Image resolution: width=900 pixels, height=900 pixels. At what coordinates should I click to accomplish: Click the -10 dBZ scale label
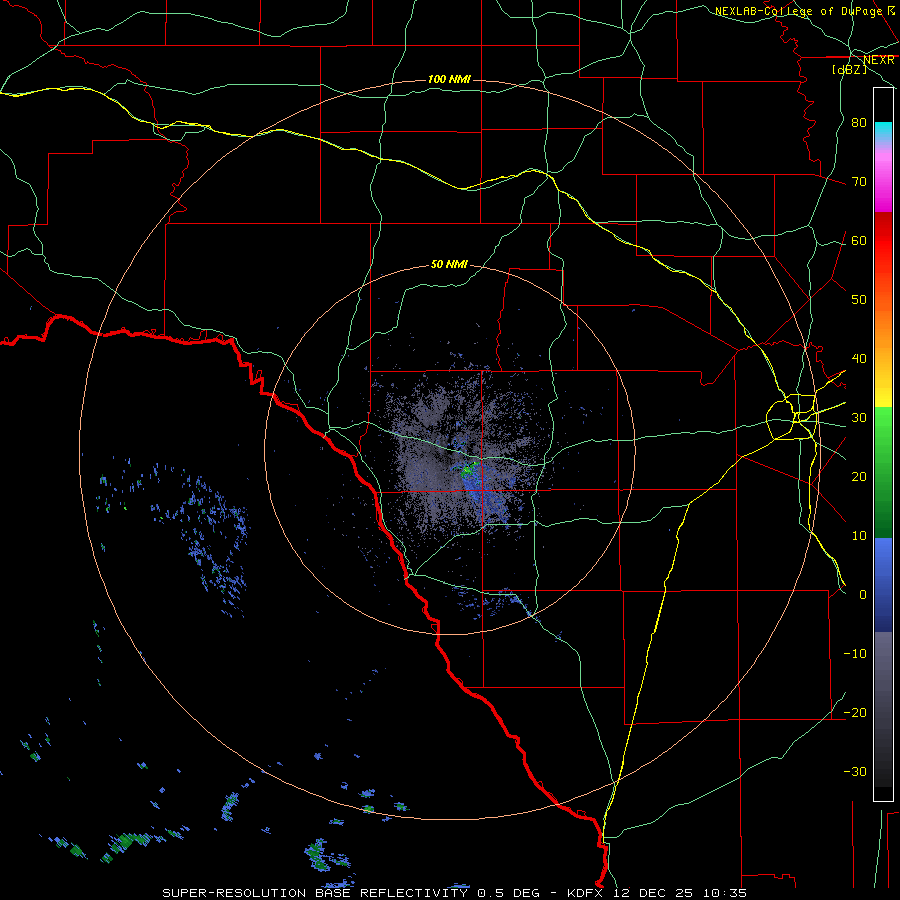(x=855, y=653)
